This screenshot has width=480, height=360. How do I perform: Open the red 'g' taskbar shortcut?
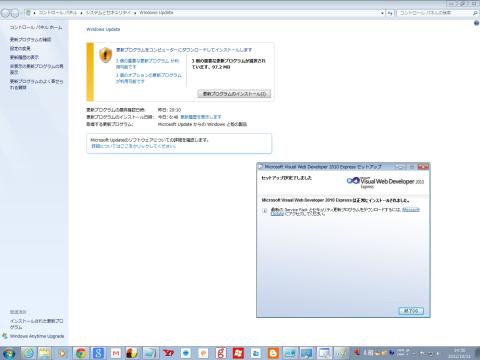pyautogui.click(x=220, y=353)
